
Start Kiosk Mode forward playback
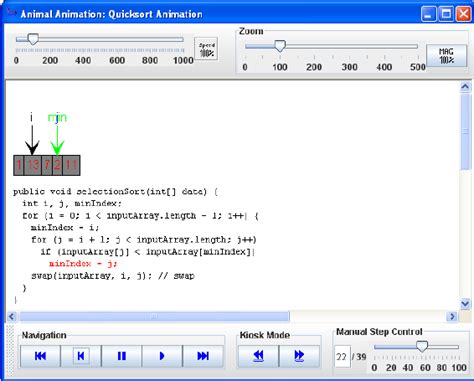[299, 356]
